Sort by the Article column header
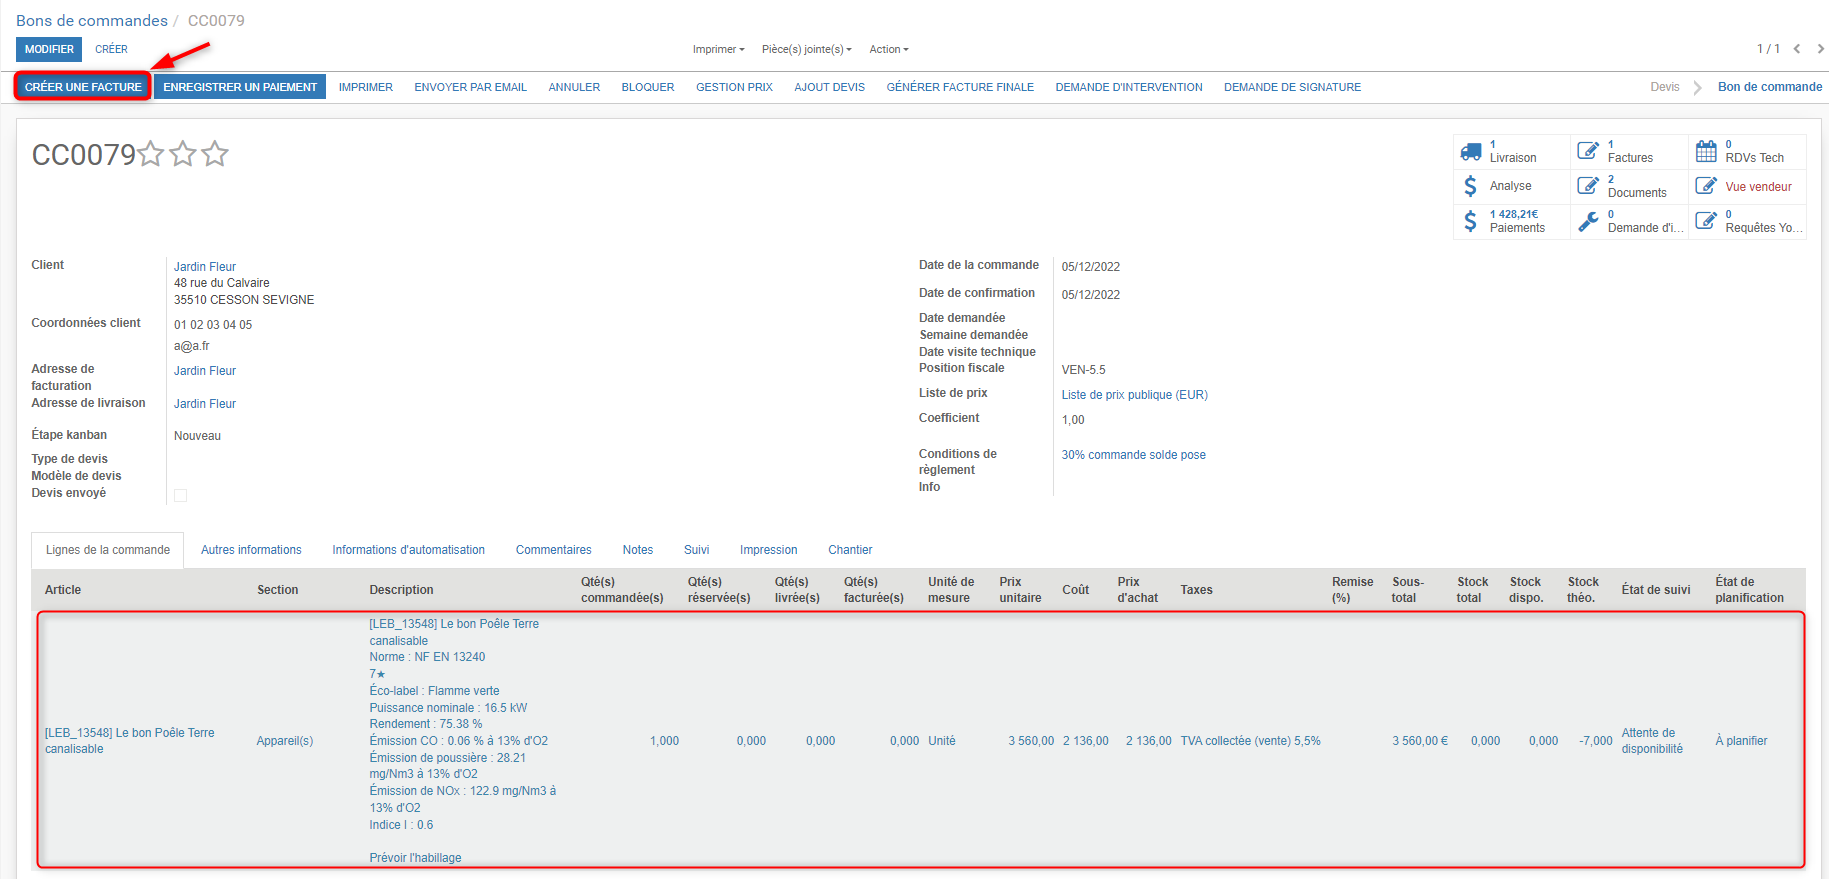1829x879 pixels. pyautogui.click(x=63, y=590)
